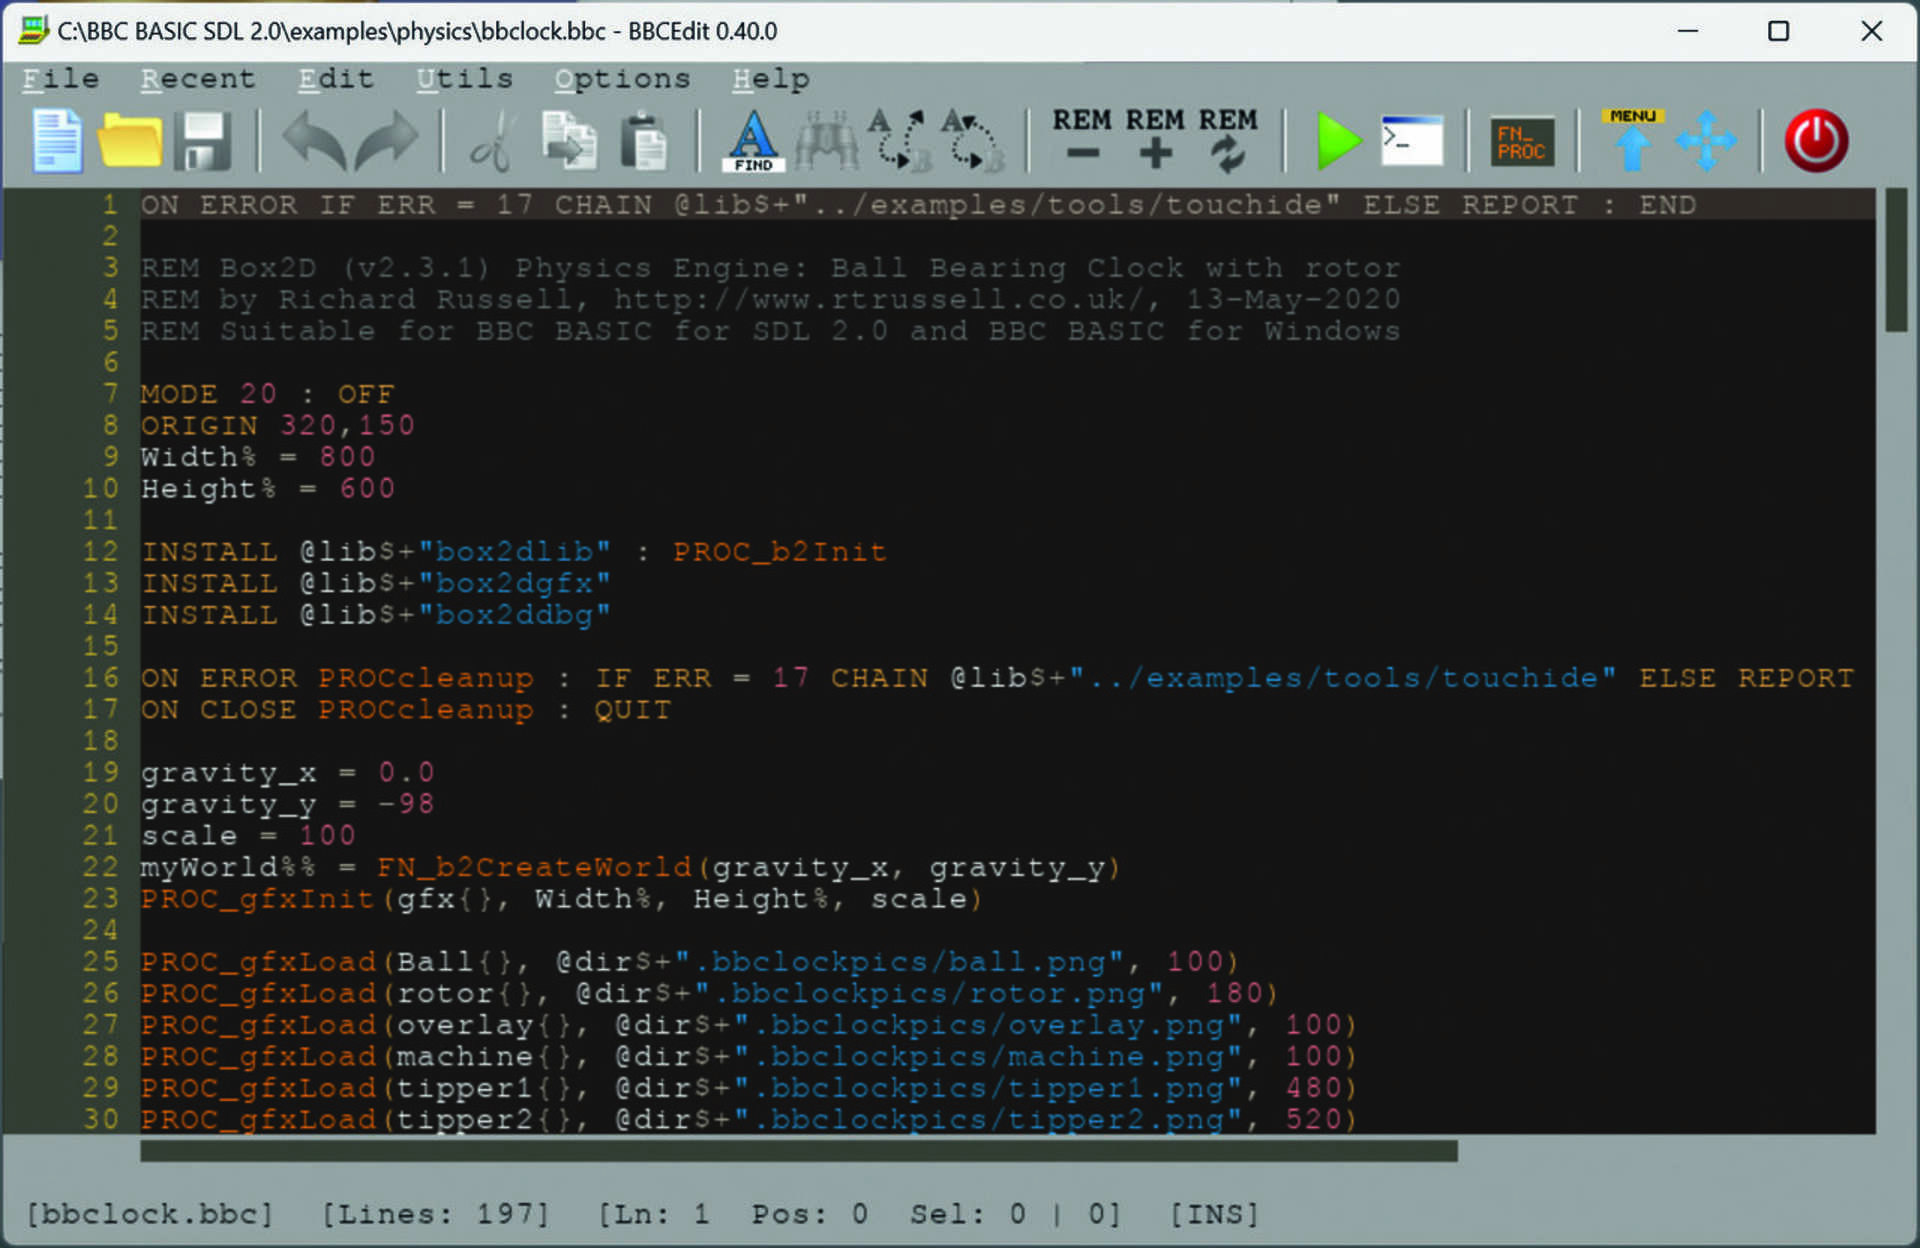Toggle REM comments with the cycle icon
Viewport: 1920px width, 1248px height.
(x=1228, y=139)
